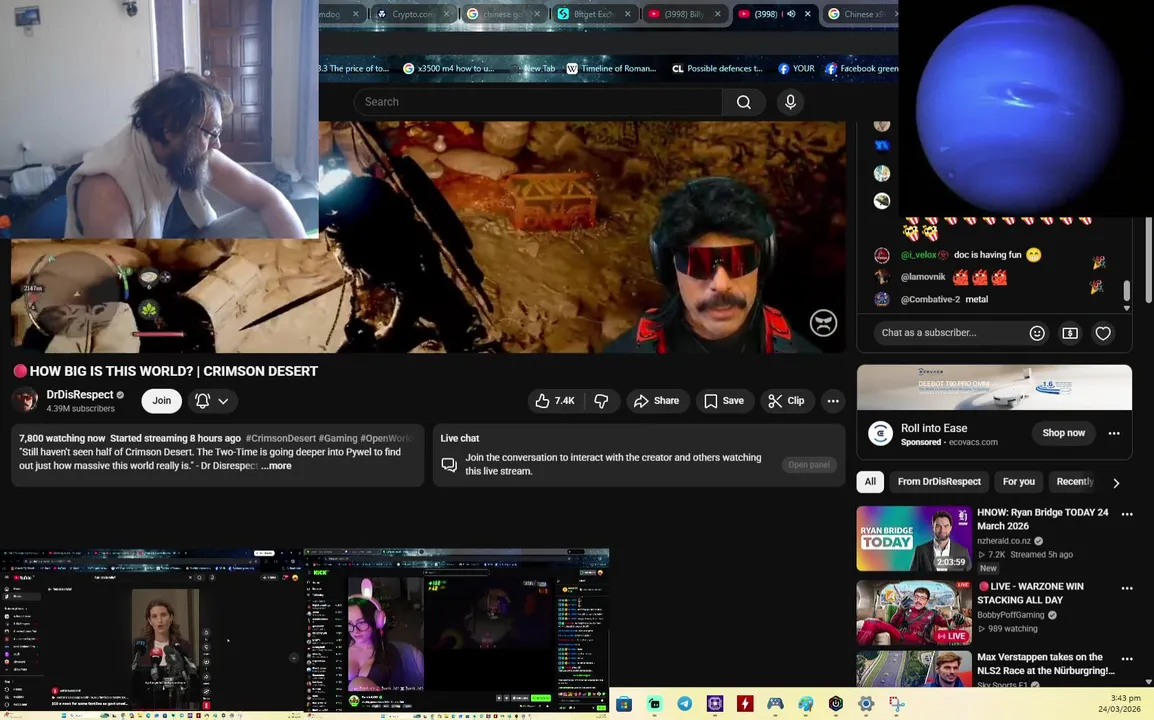The image size is (1154, 720).
Task: Open the WARZONE WIN live thumbnail
Action: point(913,613)
